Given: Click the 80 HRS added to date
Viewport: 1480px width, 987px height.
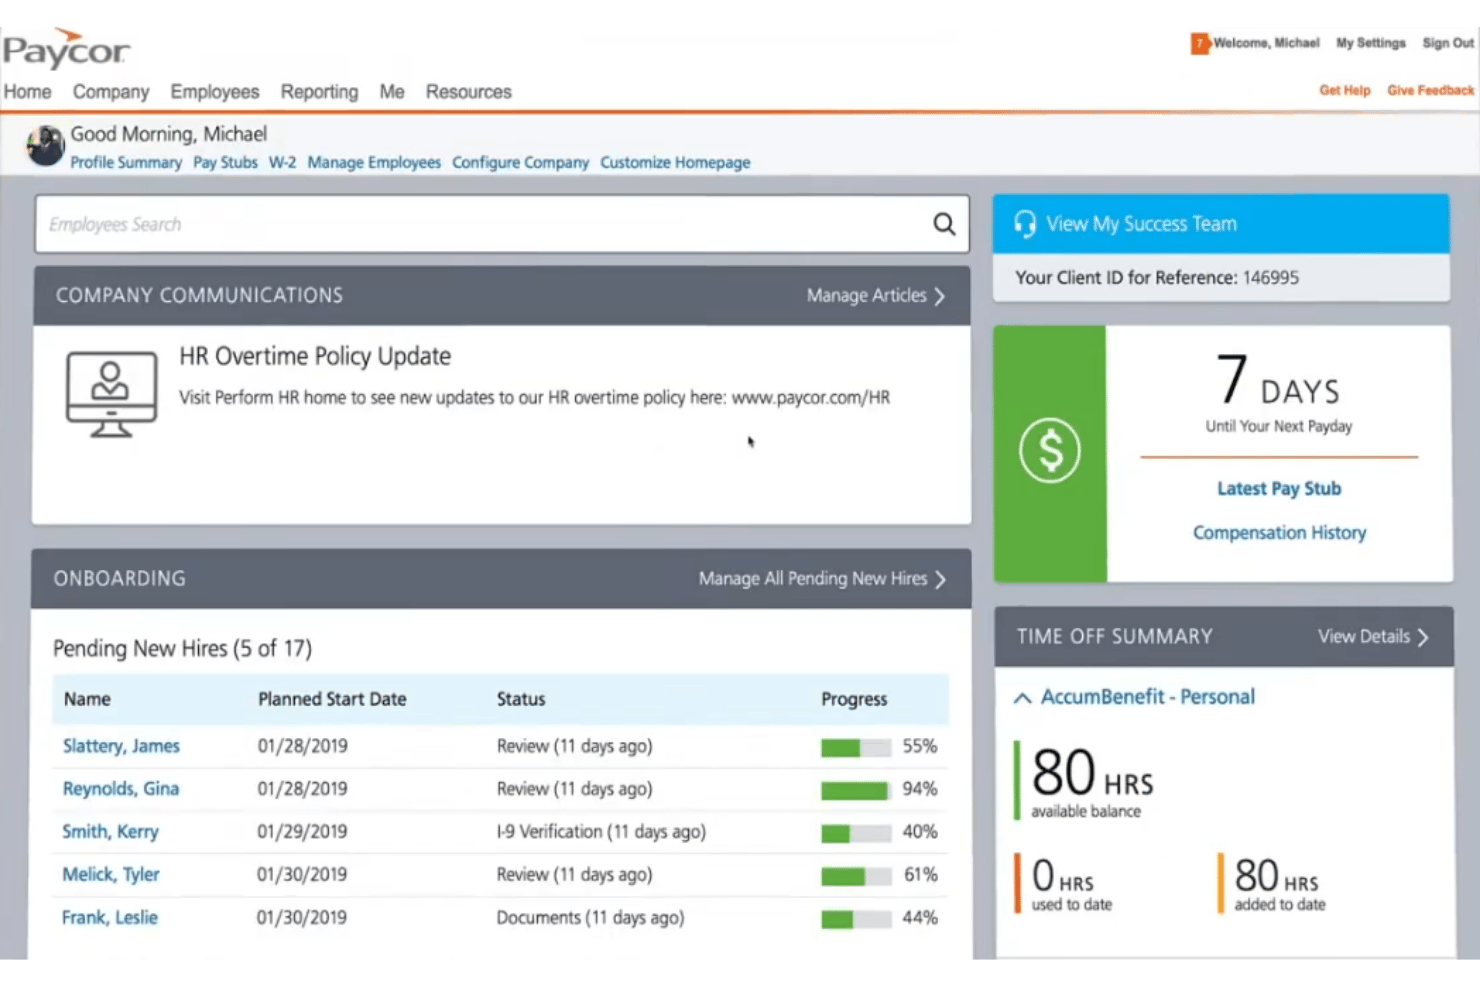Looking at the screenshot, I should [x=1280, y=884].
